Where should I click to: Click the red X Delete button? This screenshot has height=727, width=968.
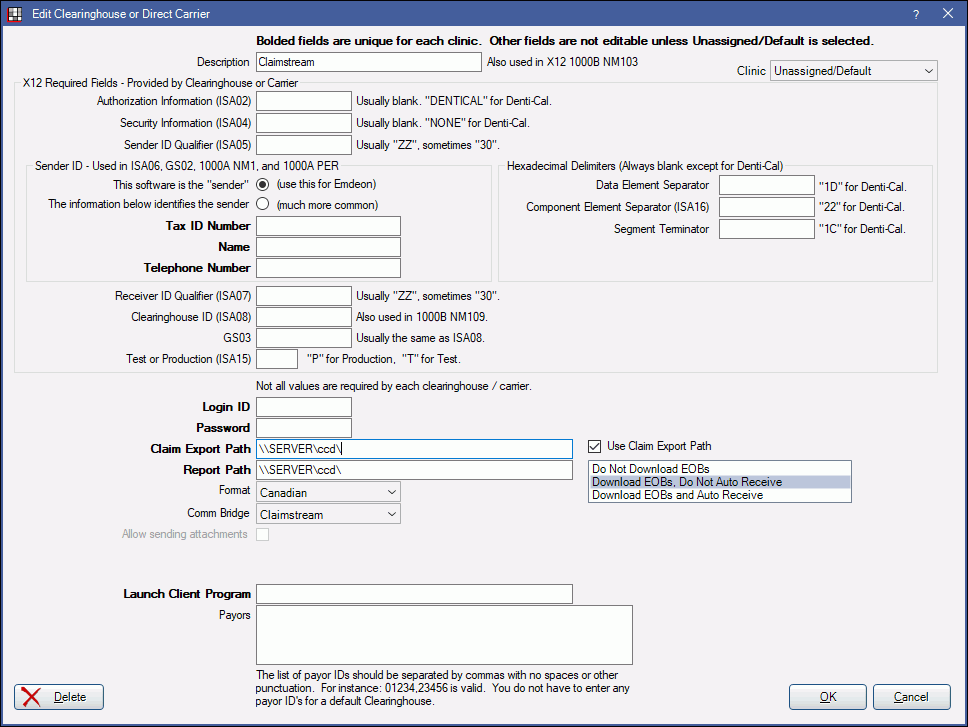[59, 697]
